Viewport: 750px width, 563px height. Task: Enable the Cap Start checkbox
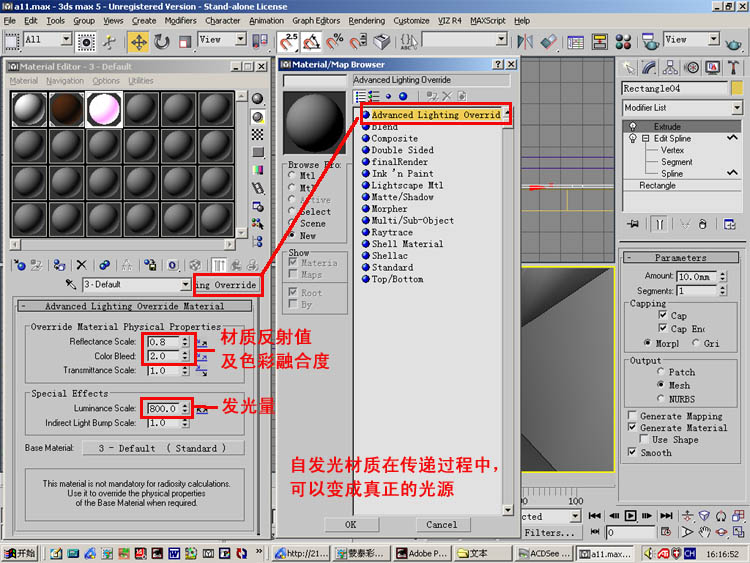coord(662,315)
